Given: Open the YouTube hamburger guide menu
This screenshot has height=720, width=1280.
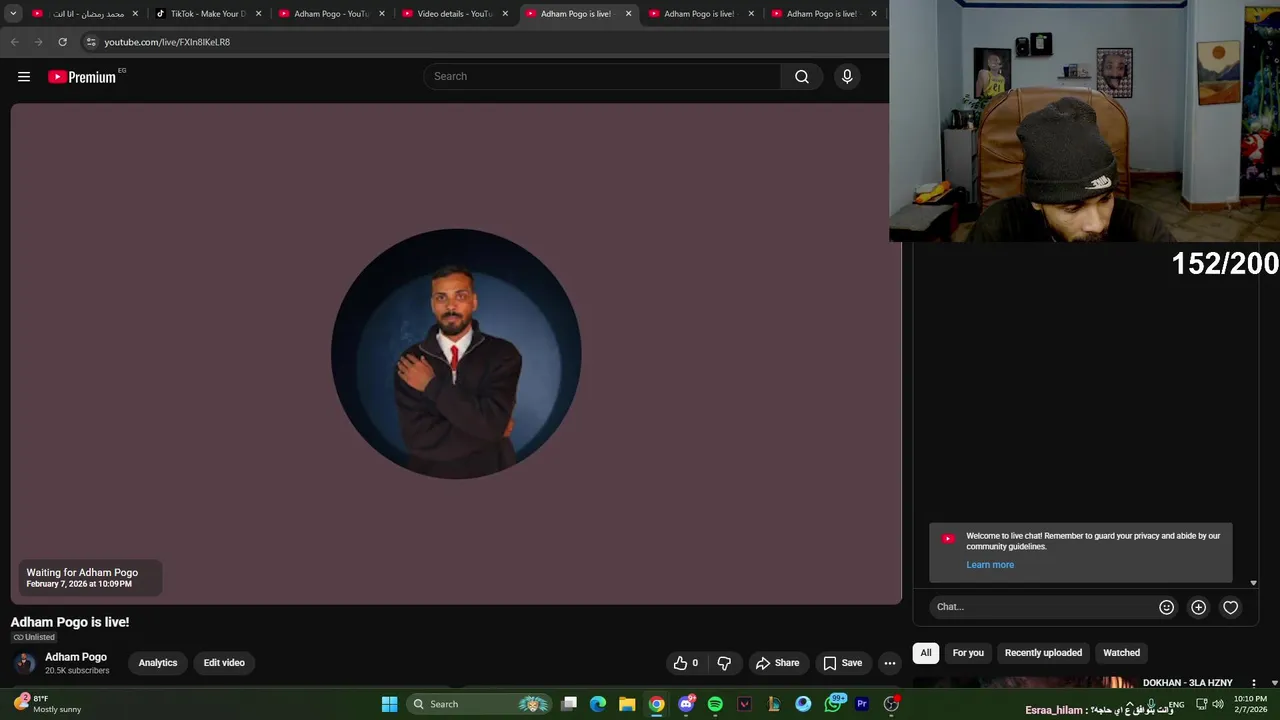Looking at the screenshot, I should [24, 77].
